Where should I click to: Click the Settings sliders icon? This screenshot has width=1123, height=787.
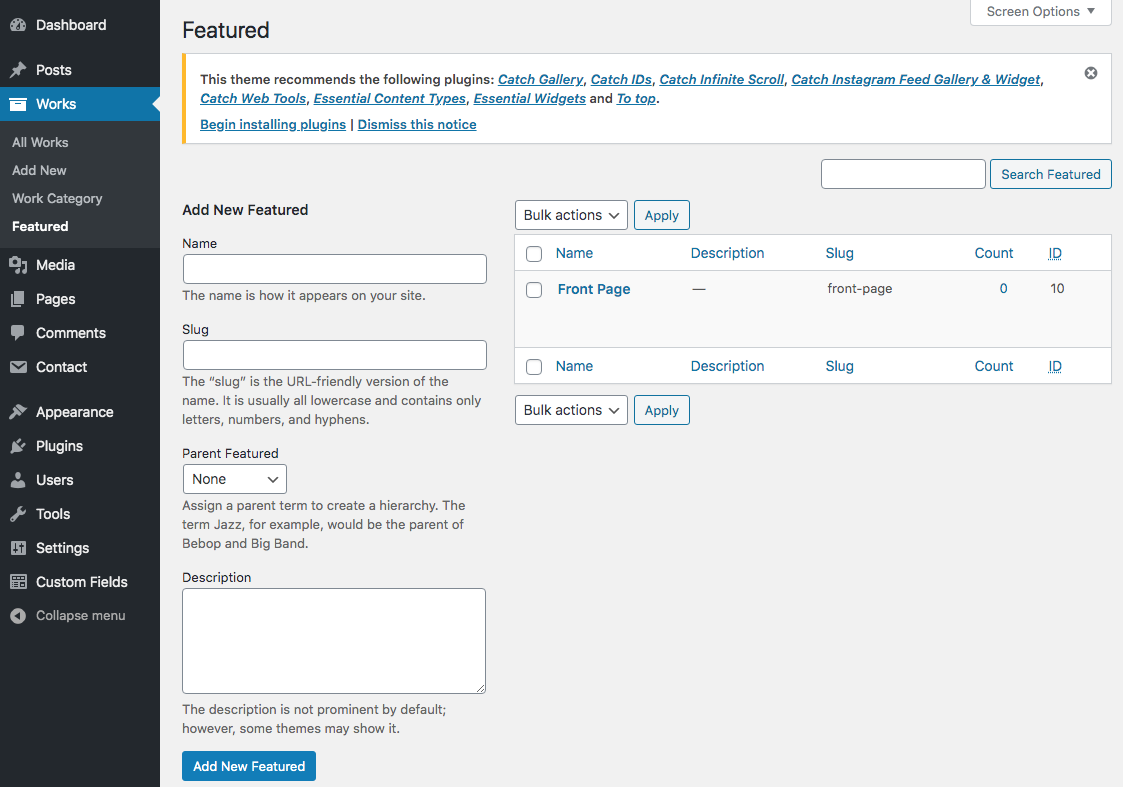tap(18, 548)
